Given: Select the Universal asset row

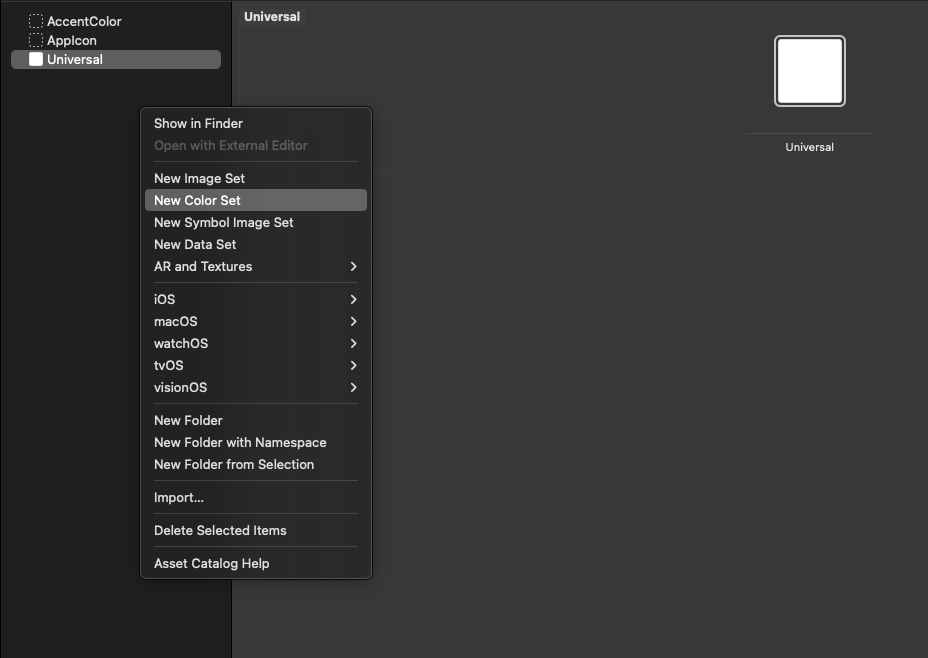Looking at the screenshot, I should pos(116,59).
